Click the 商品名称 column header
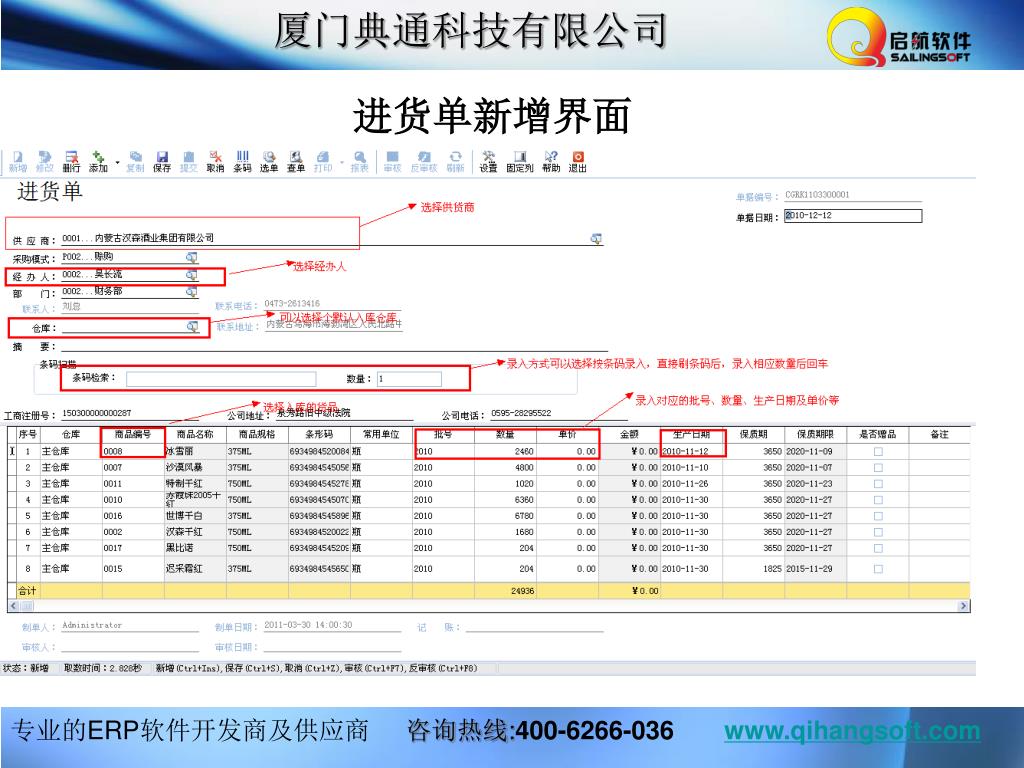1024x768 pixels. point(195,434)
